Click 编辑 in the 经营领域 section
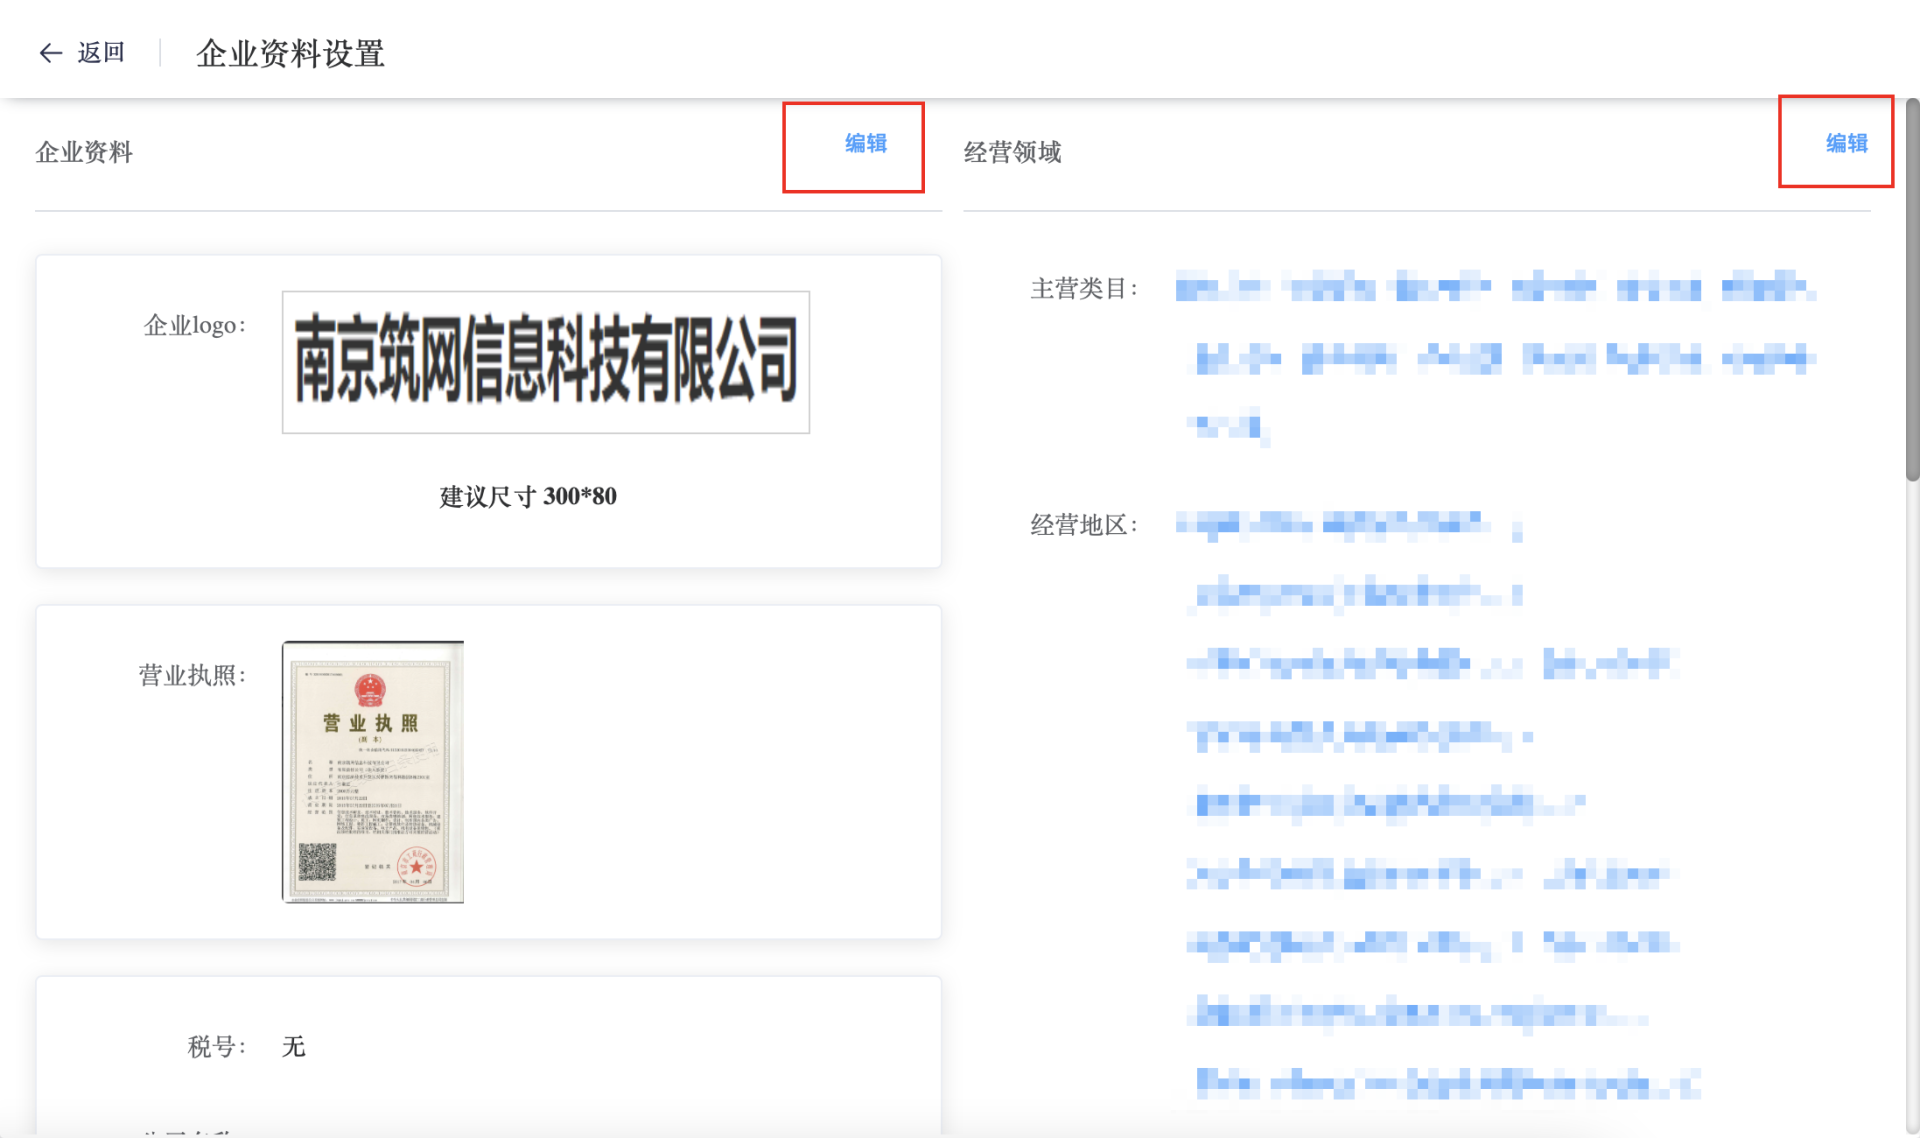The image size is (1920, 1138). [x=1846, y=144]
